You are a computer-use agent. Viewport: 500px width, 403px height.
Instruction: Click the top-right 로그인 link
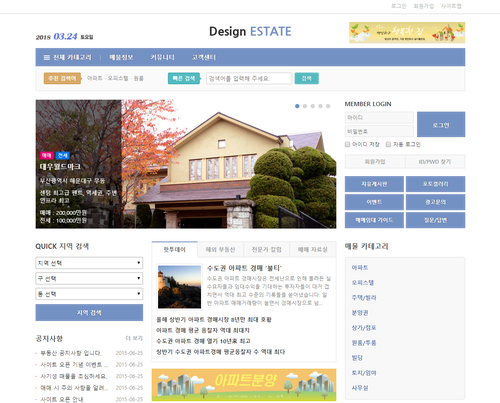tap(398, 6)
